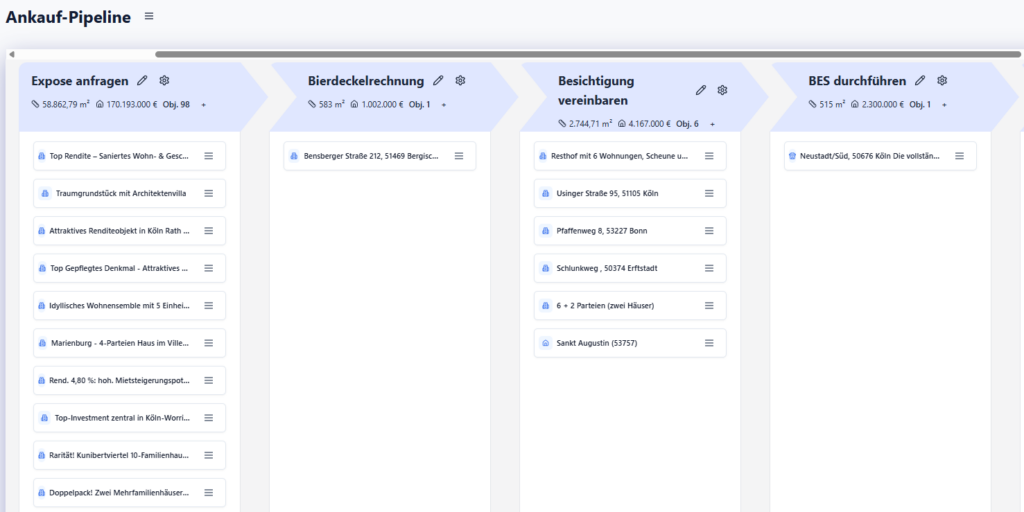Open menu of Neustadt/Süd card
The height and width of the screenshot is (512, 1024).
[959, 156]
